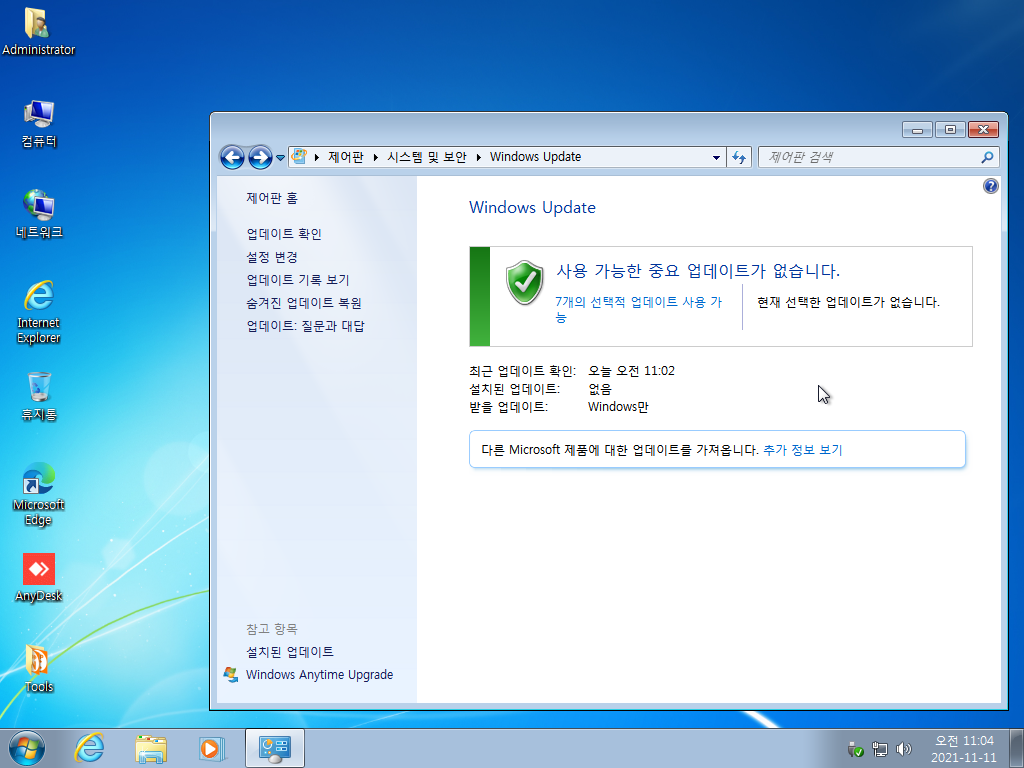Open the help question mark icon
The height and width of the screenshot is (768, 1024).
[x=990, y=186]
